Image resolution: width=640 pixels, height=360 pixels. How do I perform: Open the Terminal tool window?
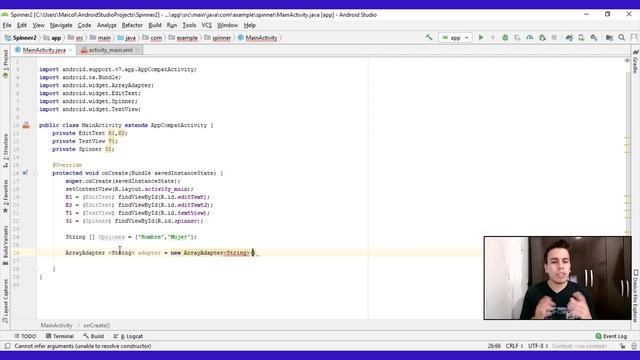pyautogui.click(x=60, y=336)
